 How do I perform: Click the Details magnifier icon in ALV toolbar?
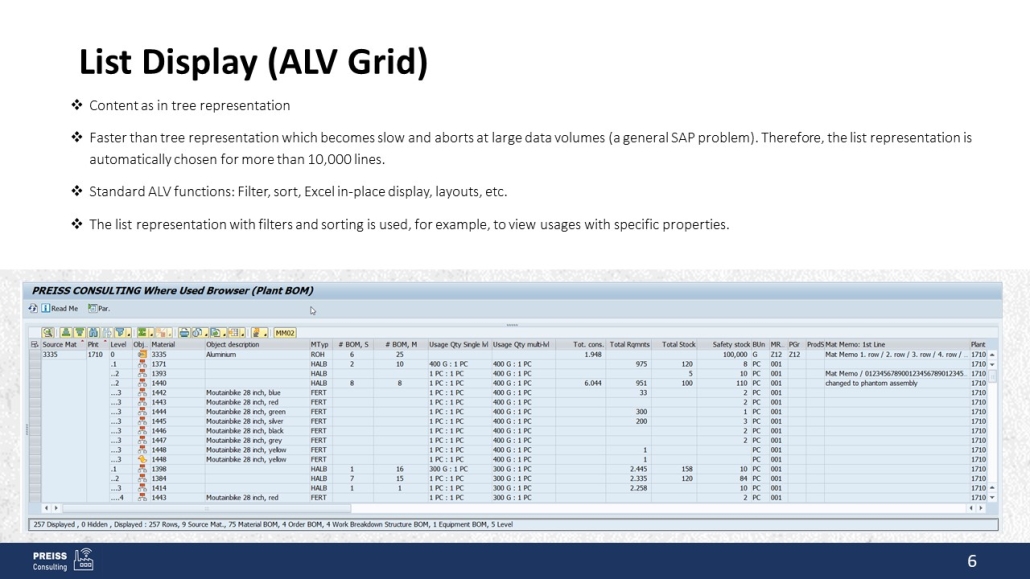[48, 332]
